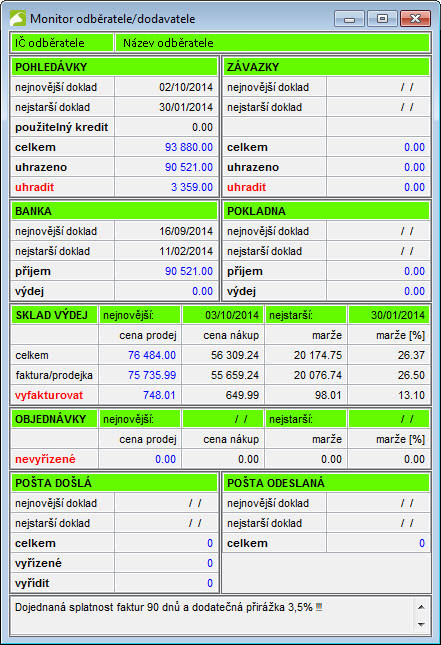Select the POHLEDÁVKY section header
Viewport: 441px width, 645px height.
point(114,67)
